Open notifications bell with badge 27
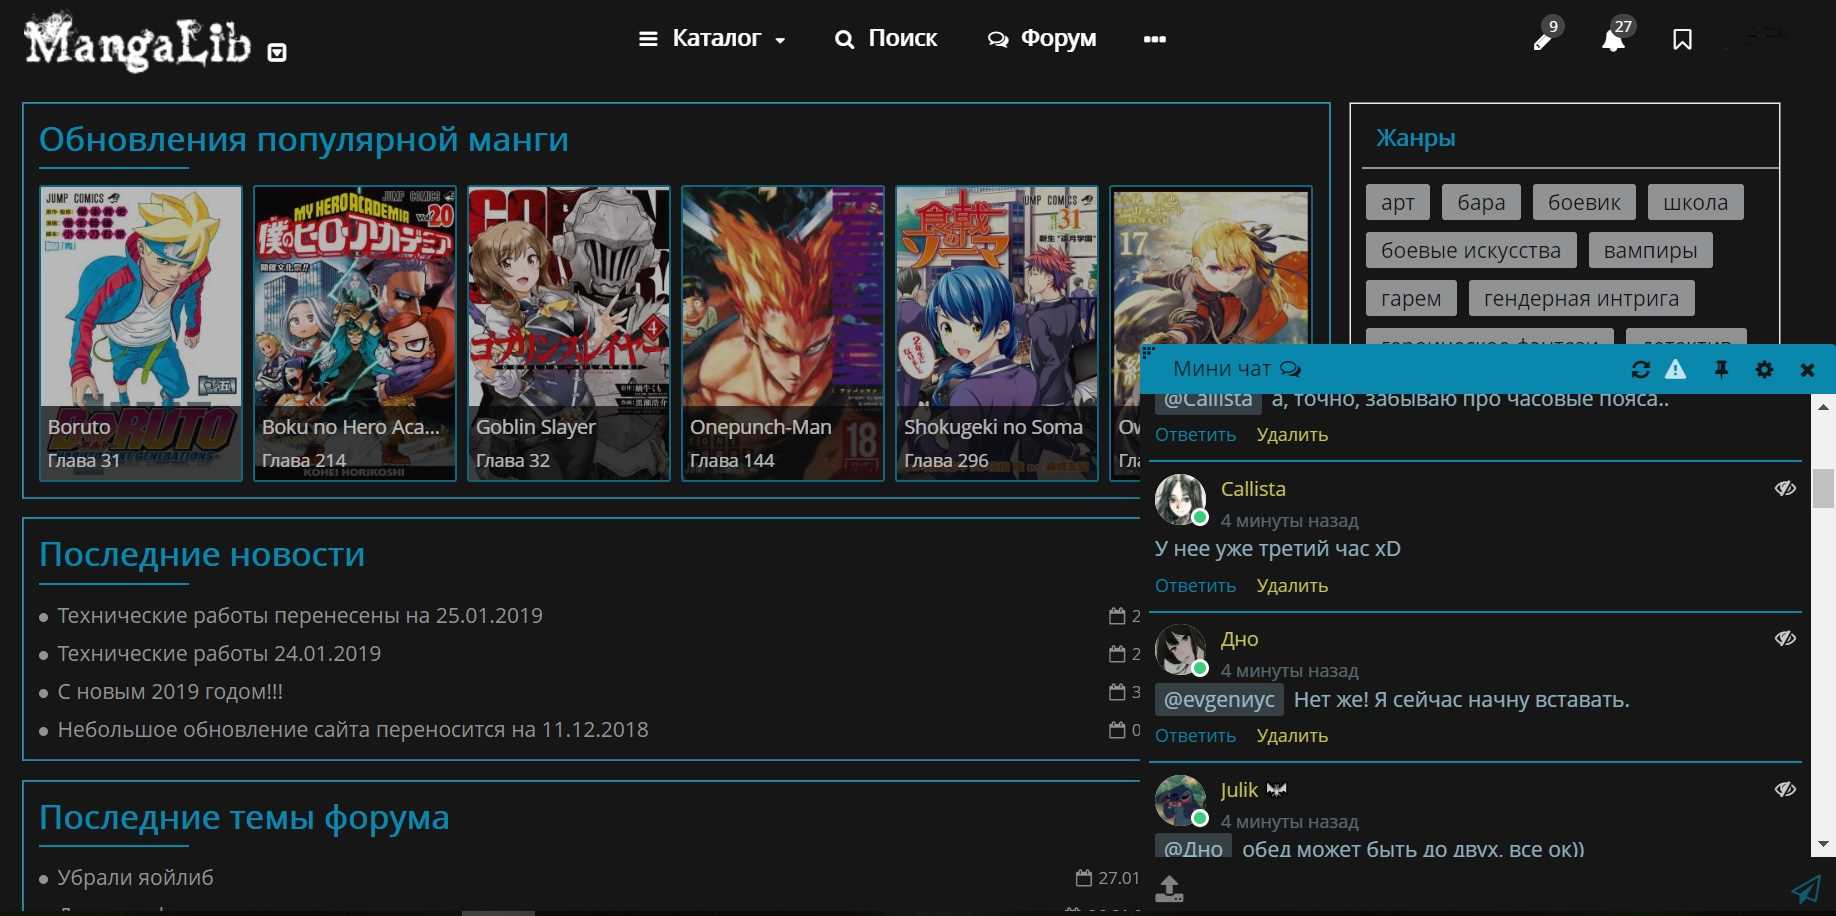 coord(1615,38)
